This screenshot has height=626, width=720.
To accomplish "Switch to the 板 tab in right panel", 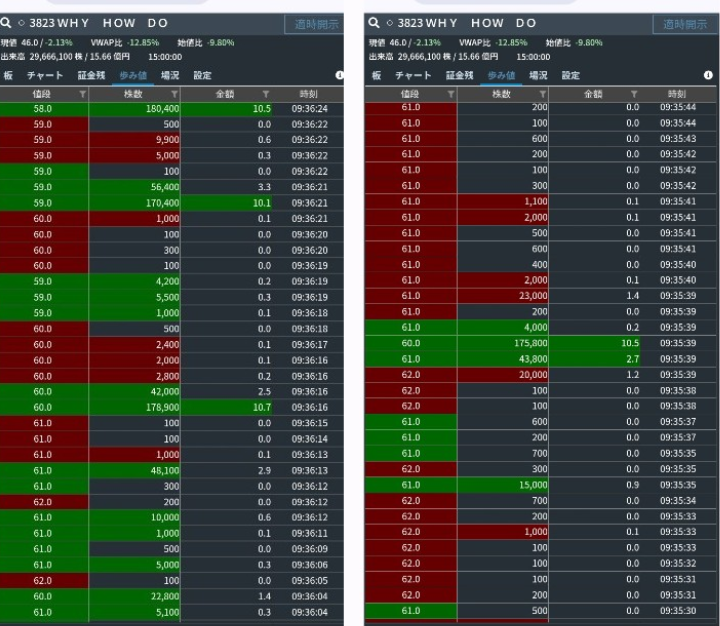I will pos(376,75).
